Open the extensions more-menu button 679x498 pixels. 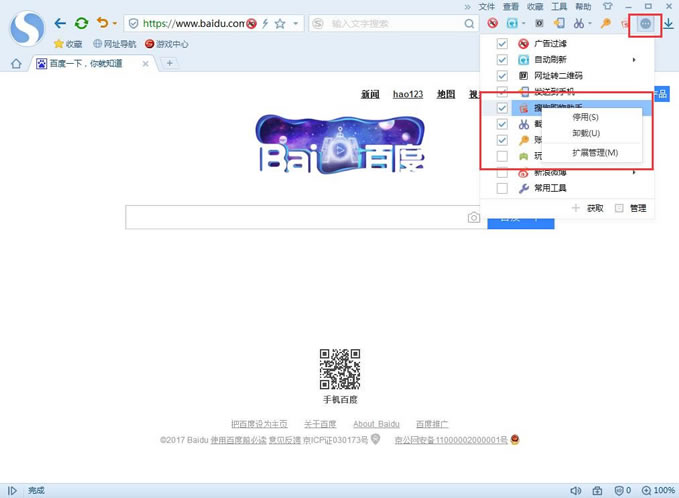pyautogui.click(x=645, y=24)
